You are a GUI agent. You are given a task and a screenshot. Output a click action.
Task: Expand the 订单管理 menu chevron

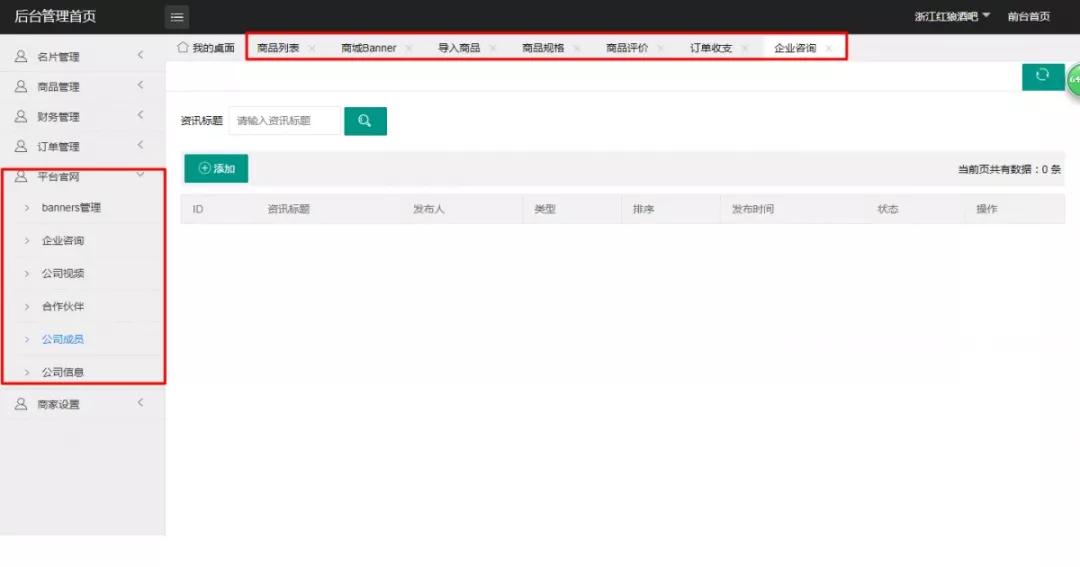[141, 145]
